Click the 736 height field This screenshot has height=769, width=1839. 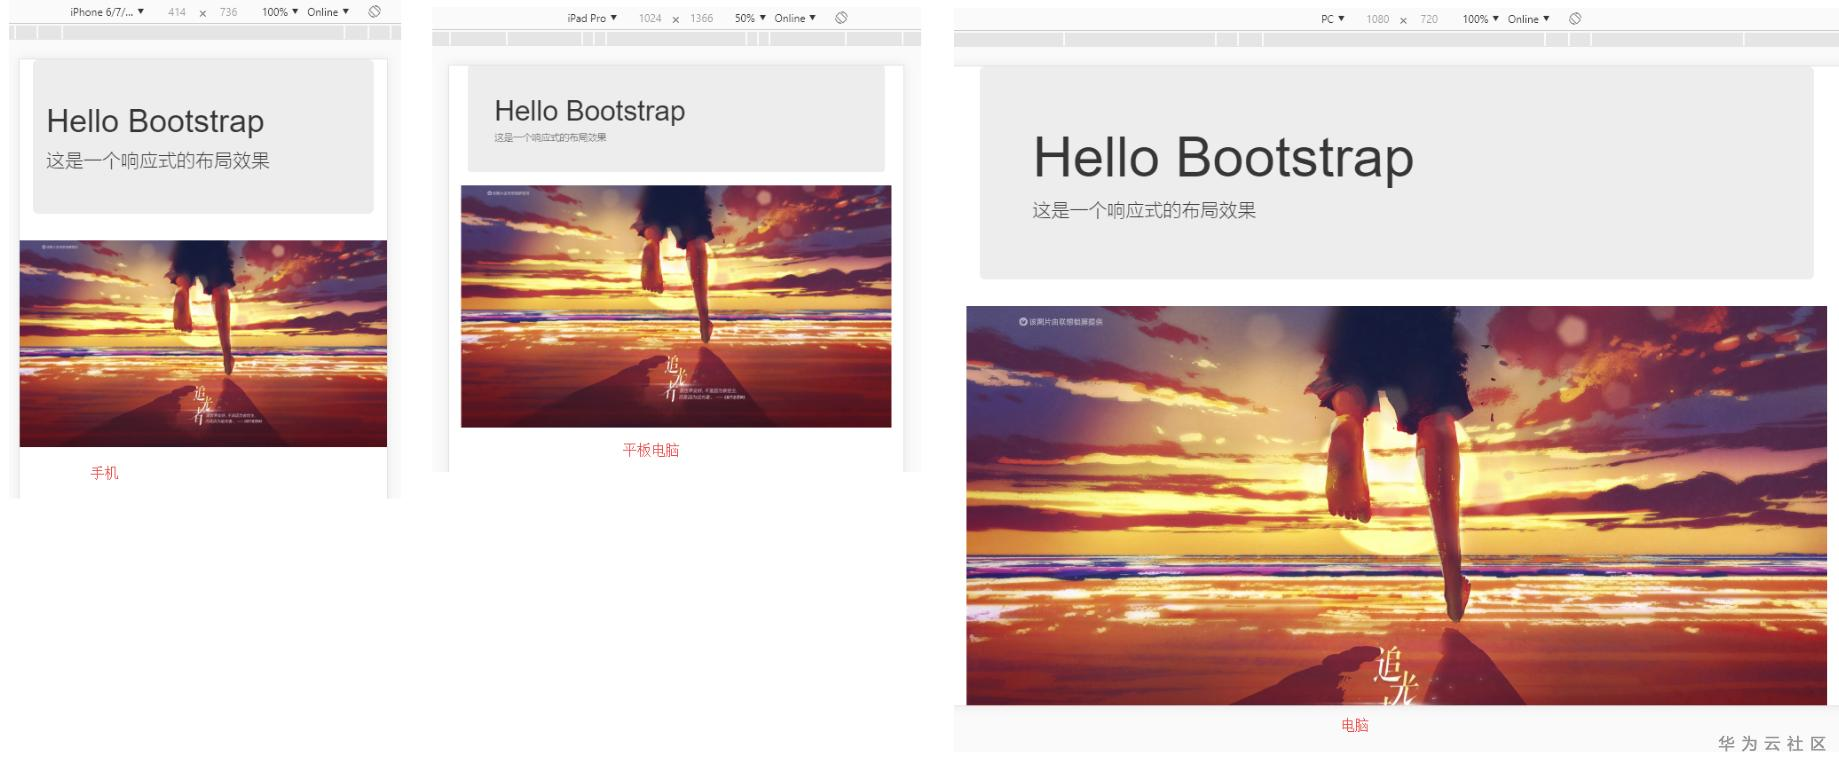click(228, 12)
